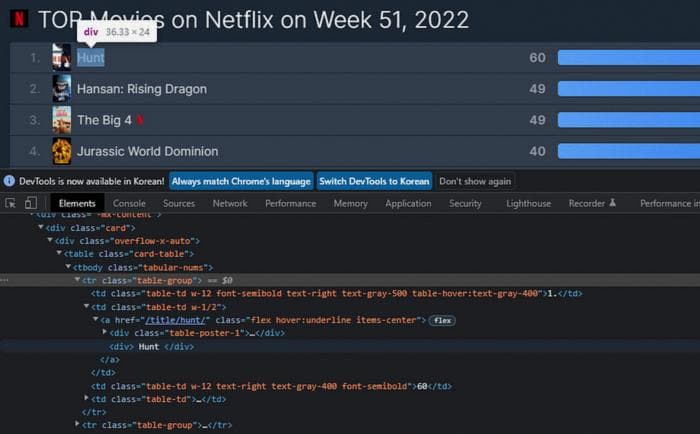The width and height of the screenshot is (700, 434).
Task: Expand the last collapsed tr table-group node
Action: pyautogui.click(x=77, y=424)
